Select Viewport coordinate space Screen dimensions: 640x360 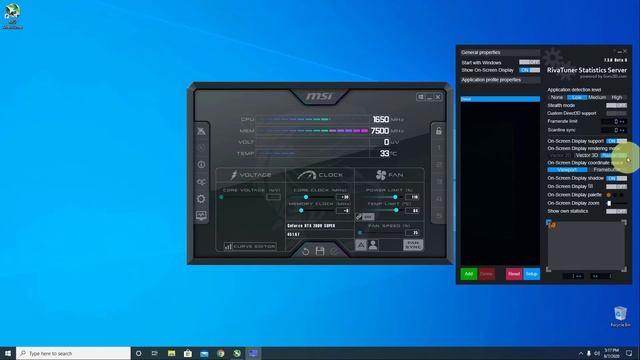567,170
